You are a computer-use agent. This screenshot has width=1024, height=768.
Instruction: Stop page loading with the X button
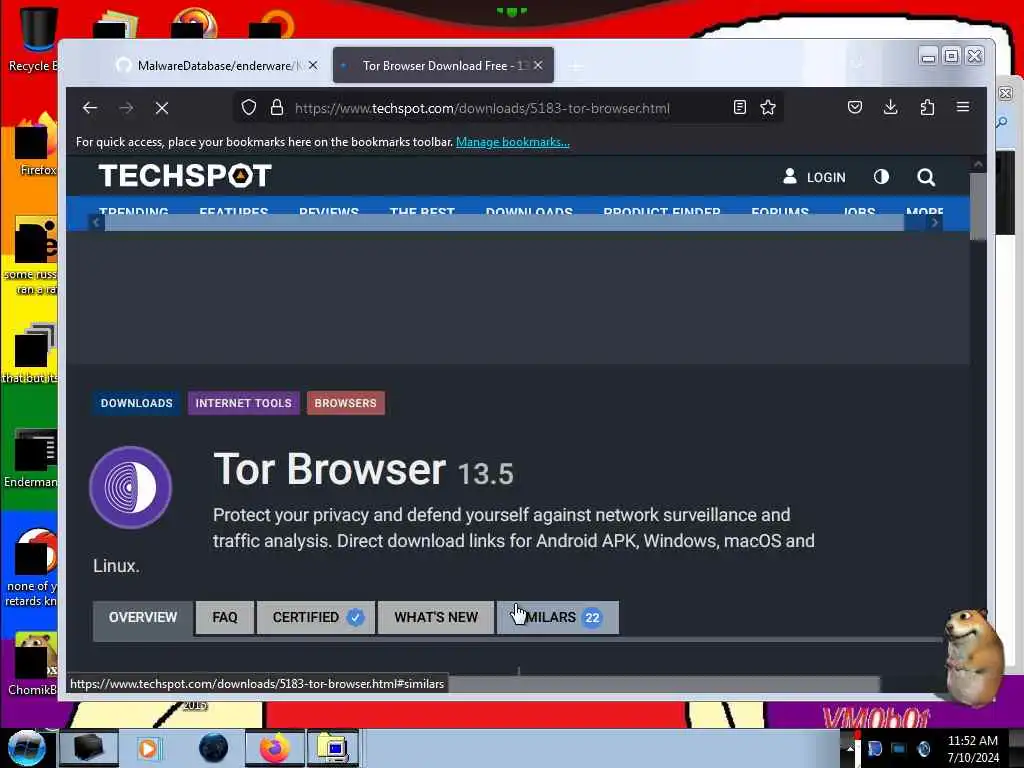[x=162, y=108]
